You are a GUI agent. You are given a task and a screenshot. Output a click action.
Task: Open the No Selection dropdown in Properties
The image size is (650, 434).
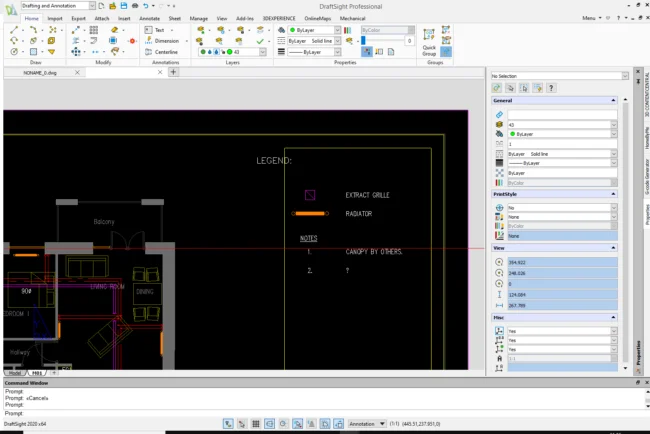[x=558, y=75]
